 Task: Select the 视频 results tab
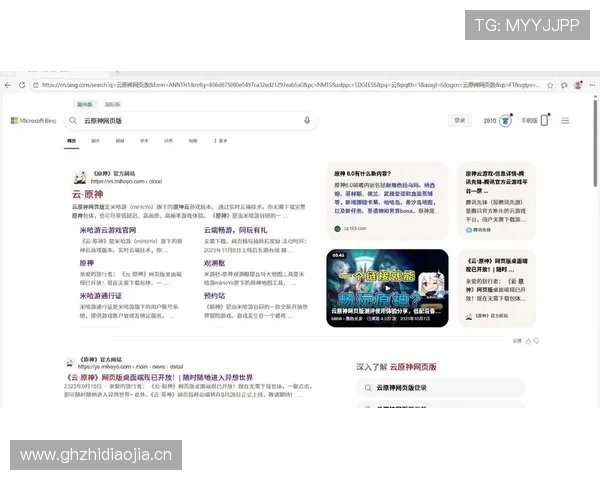tap(120, 141)
